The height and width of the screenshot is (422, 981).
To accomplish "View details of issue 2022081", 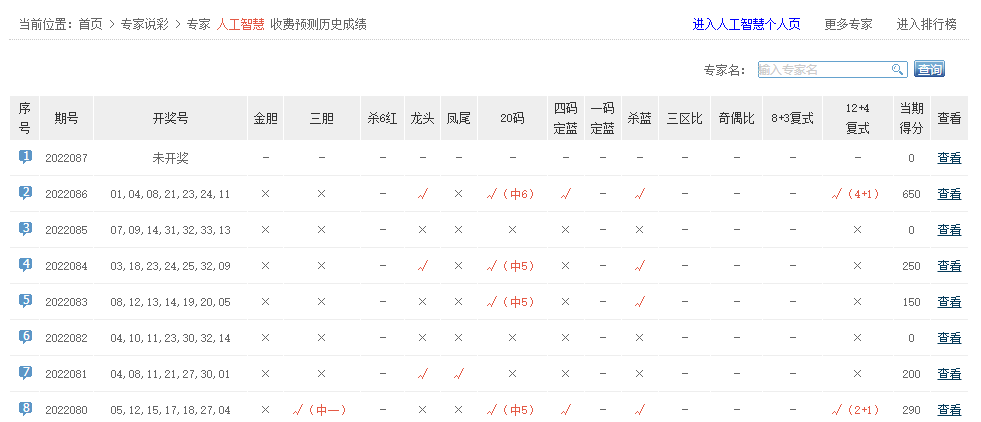I will pos(949,374).
